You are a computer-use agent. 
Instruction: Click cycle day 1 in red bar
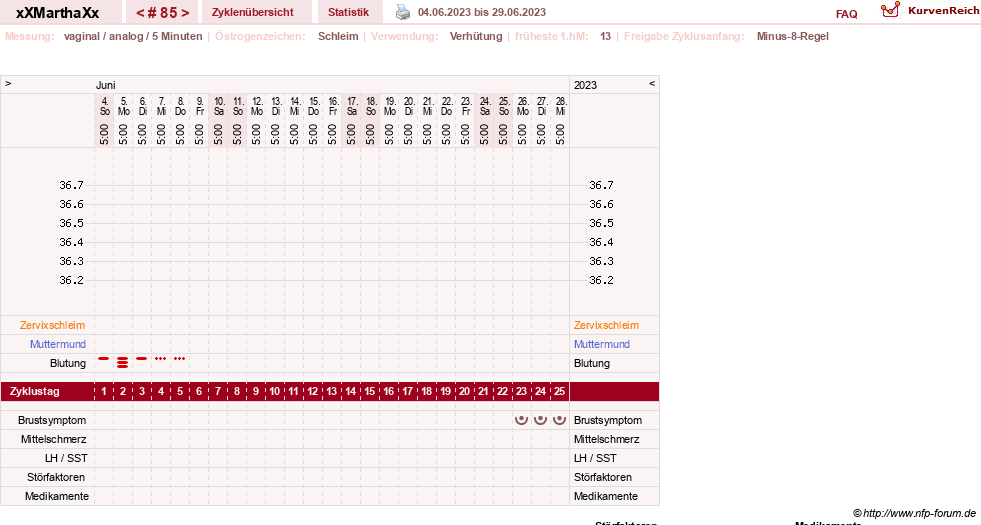pyautogui.click(x=104, y=391)
